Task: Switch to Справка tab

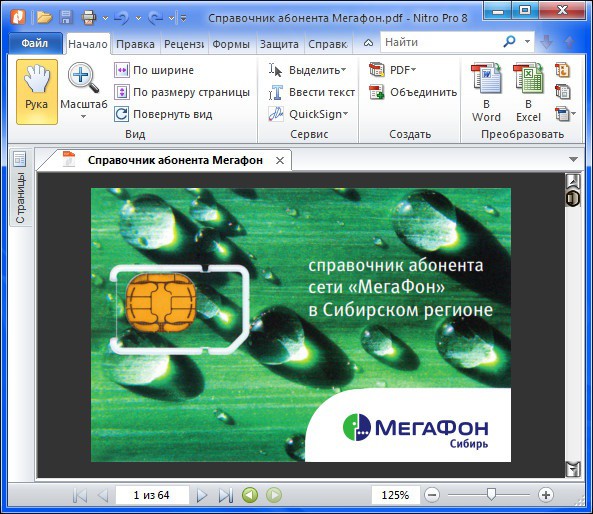Action: [328, 44]
